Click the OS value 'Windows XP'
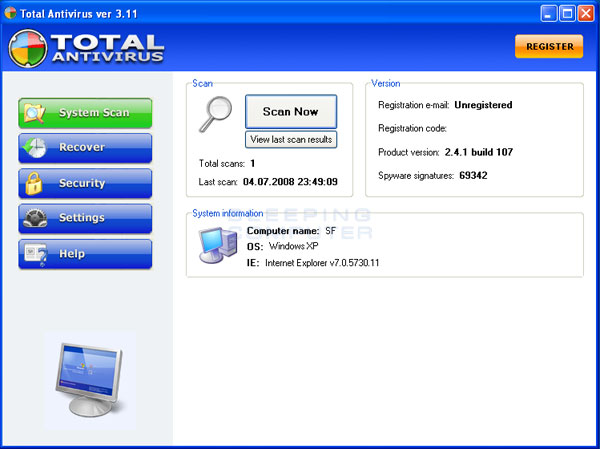 tap(293, 246)
